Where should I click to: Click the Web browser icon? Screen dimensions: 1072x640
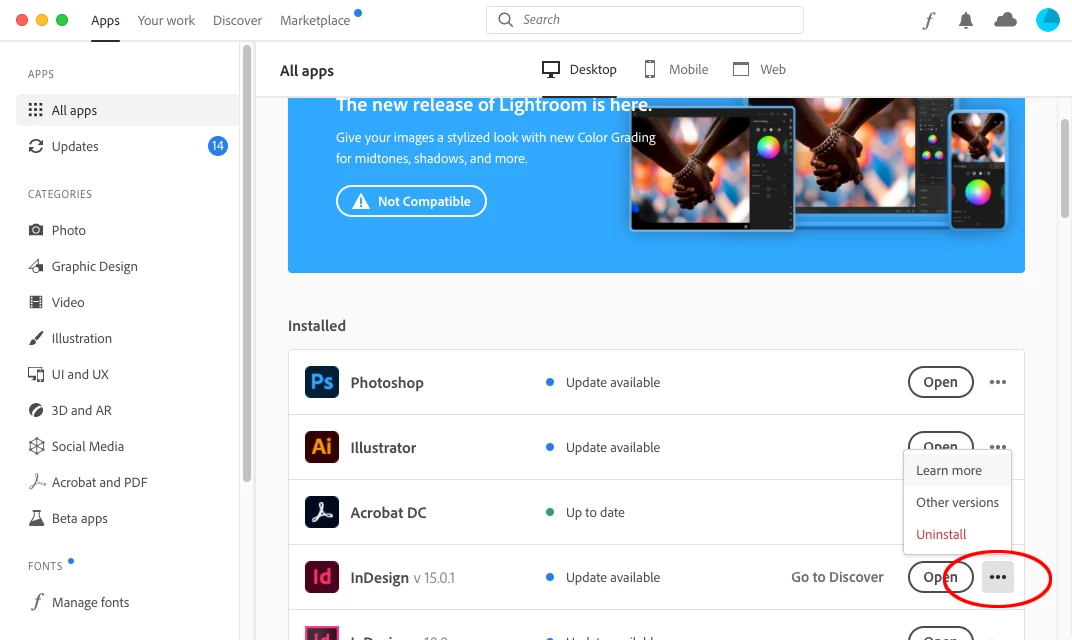[740, 69]
